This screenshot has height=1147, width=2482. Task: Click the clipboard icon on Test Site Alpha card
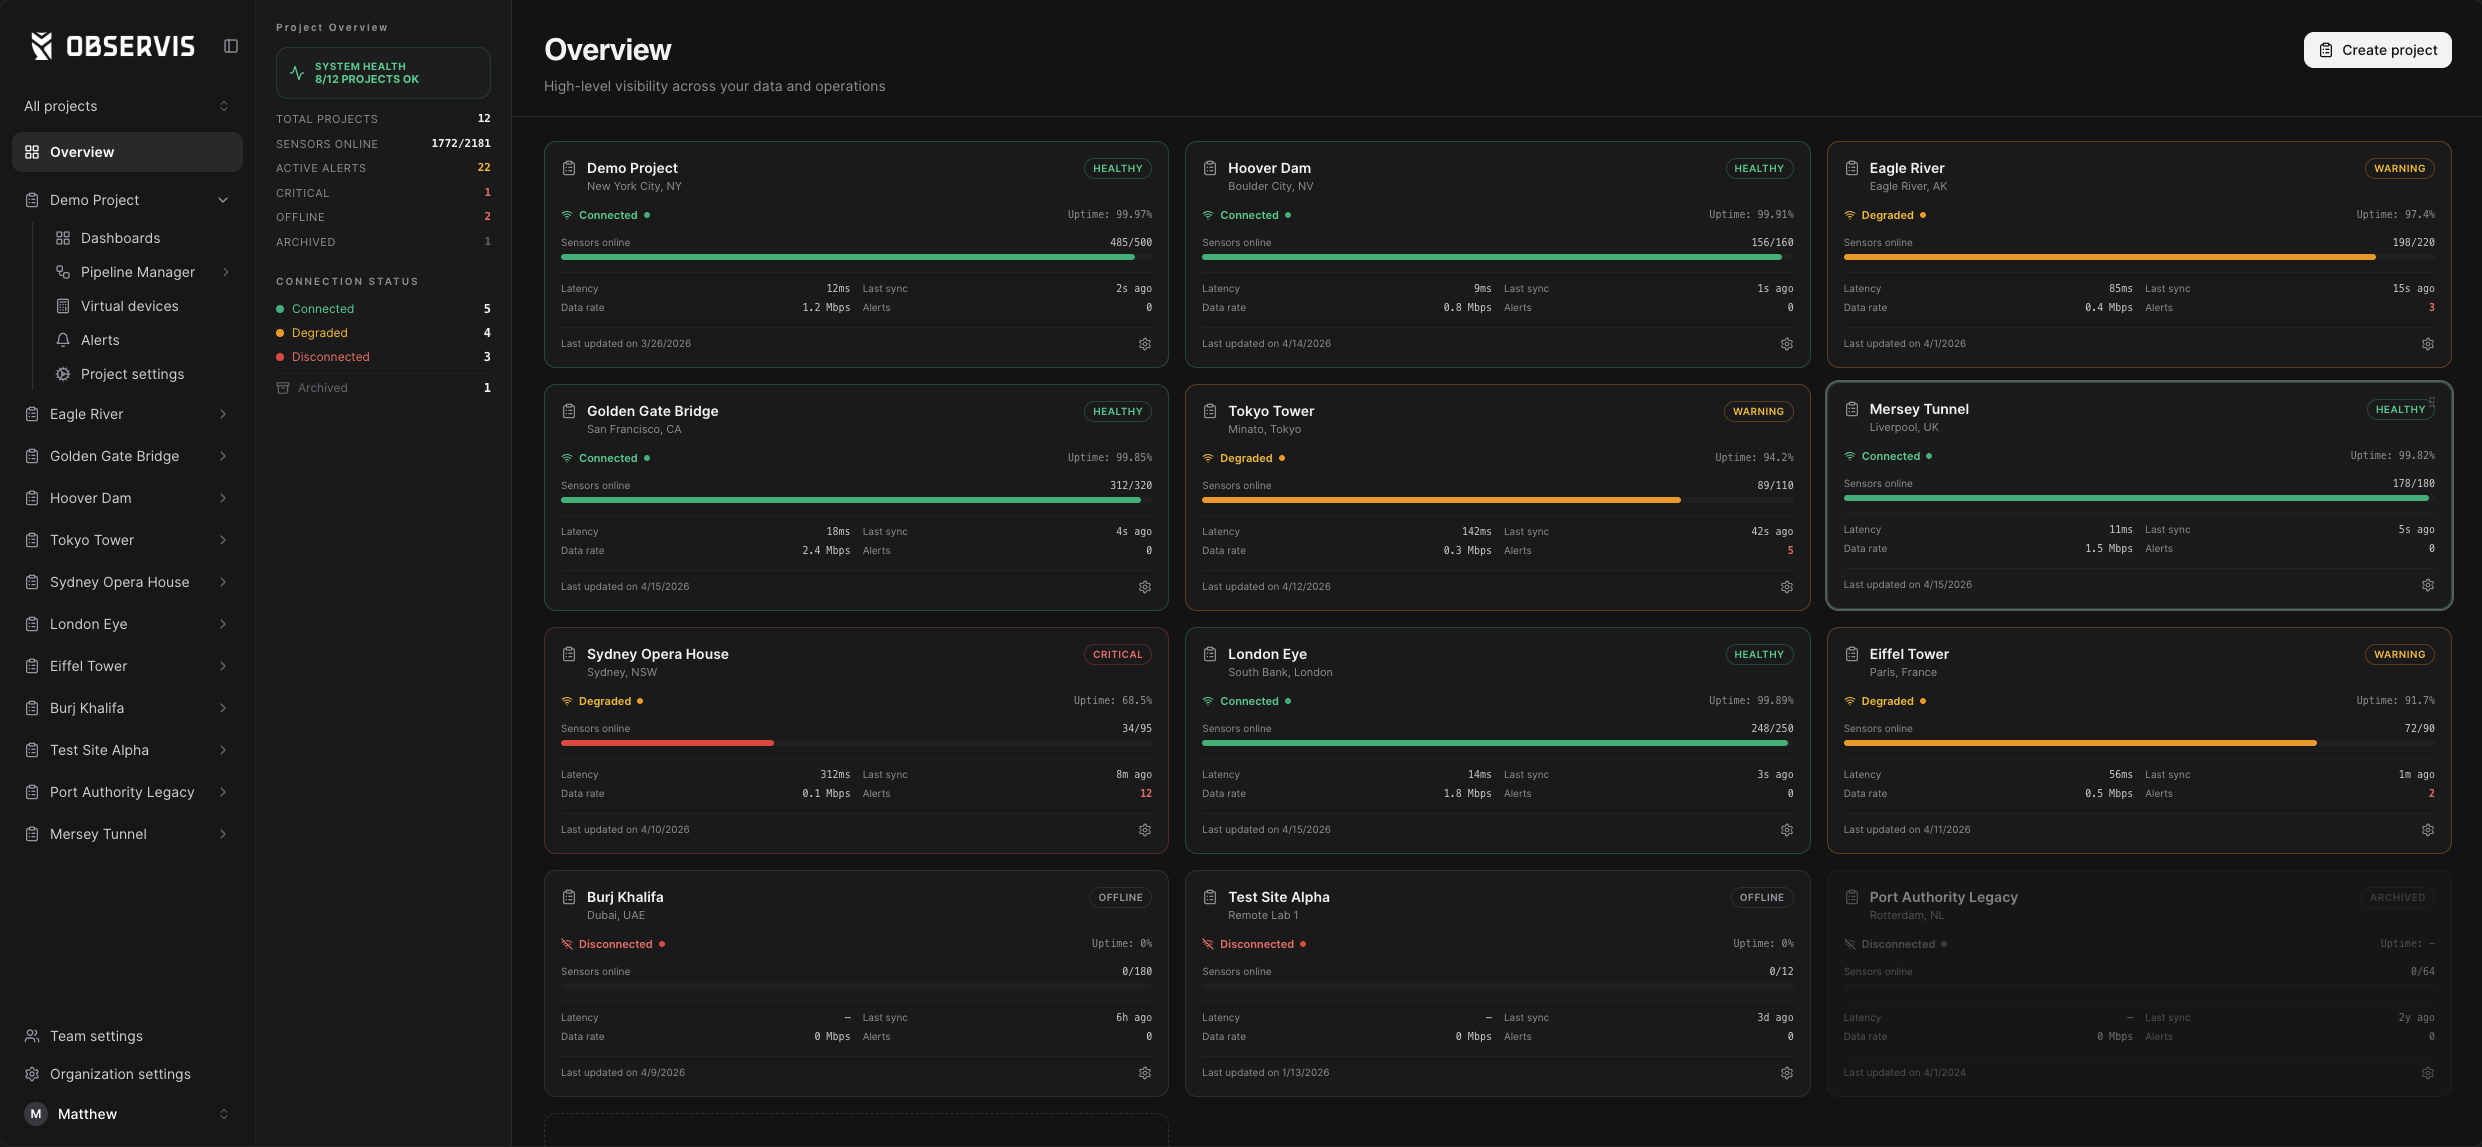pos(1210,897)
